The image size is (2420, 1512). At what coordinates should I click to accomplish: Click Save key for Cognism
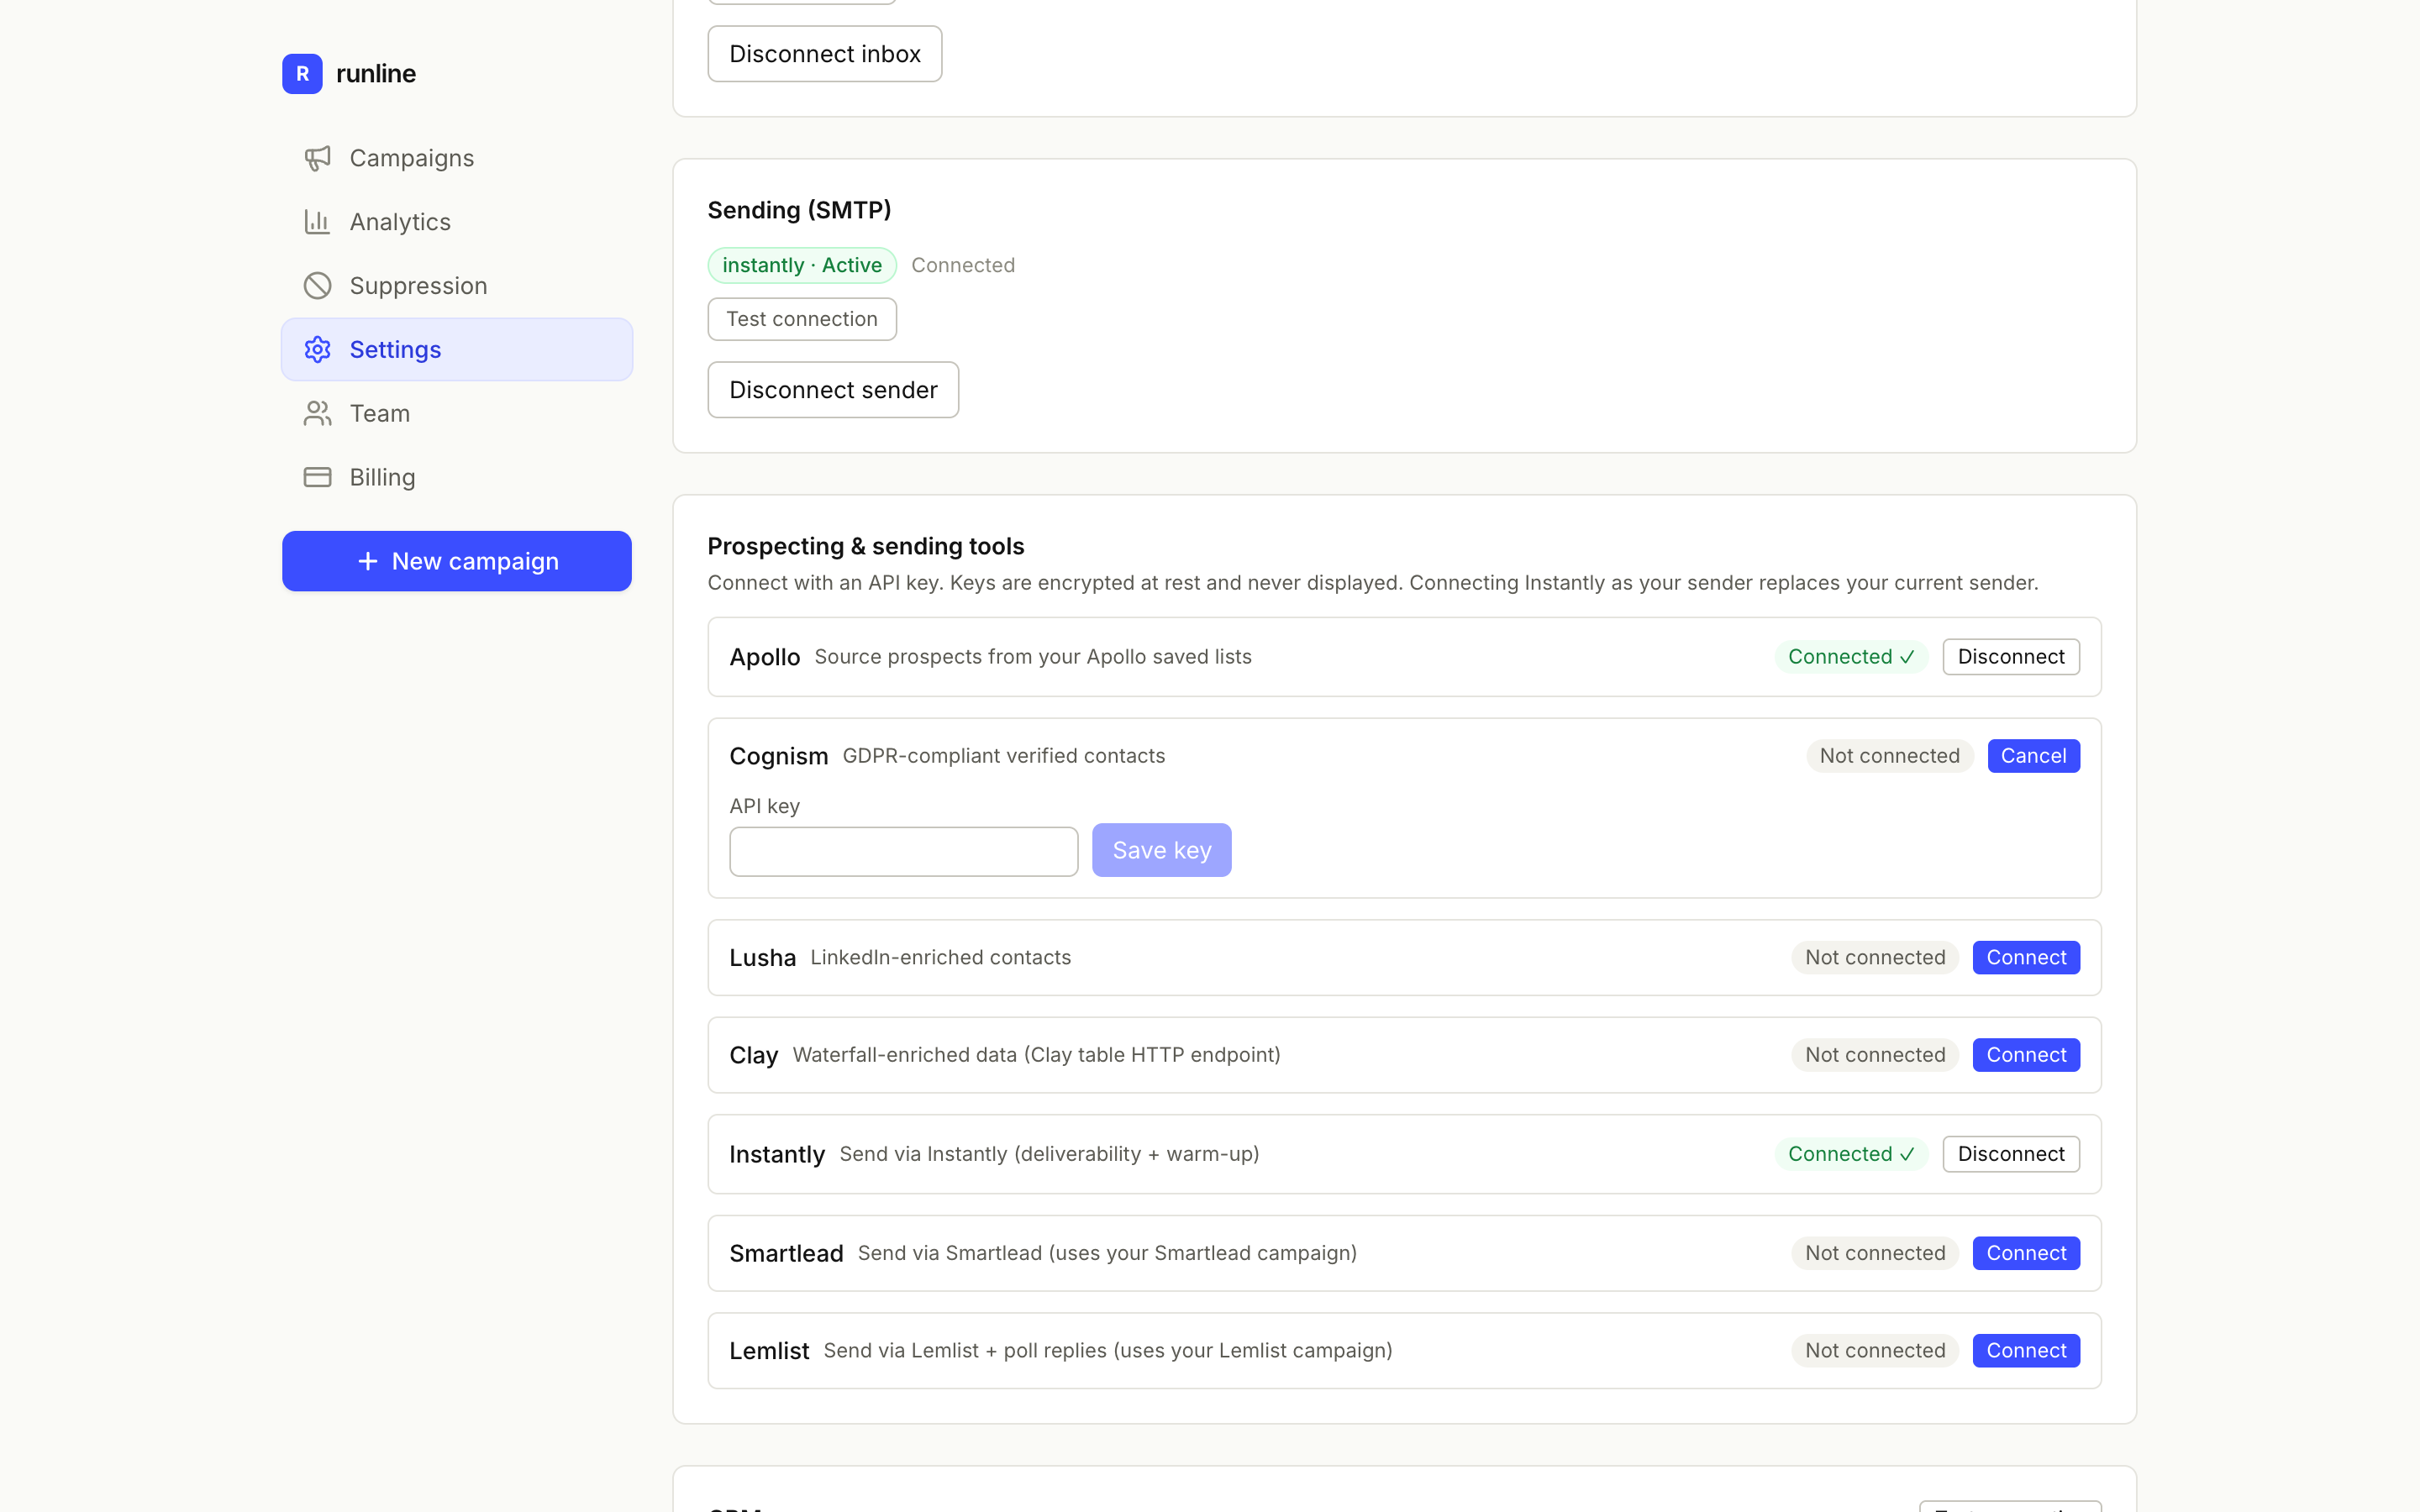(1162, 850)
